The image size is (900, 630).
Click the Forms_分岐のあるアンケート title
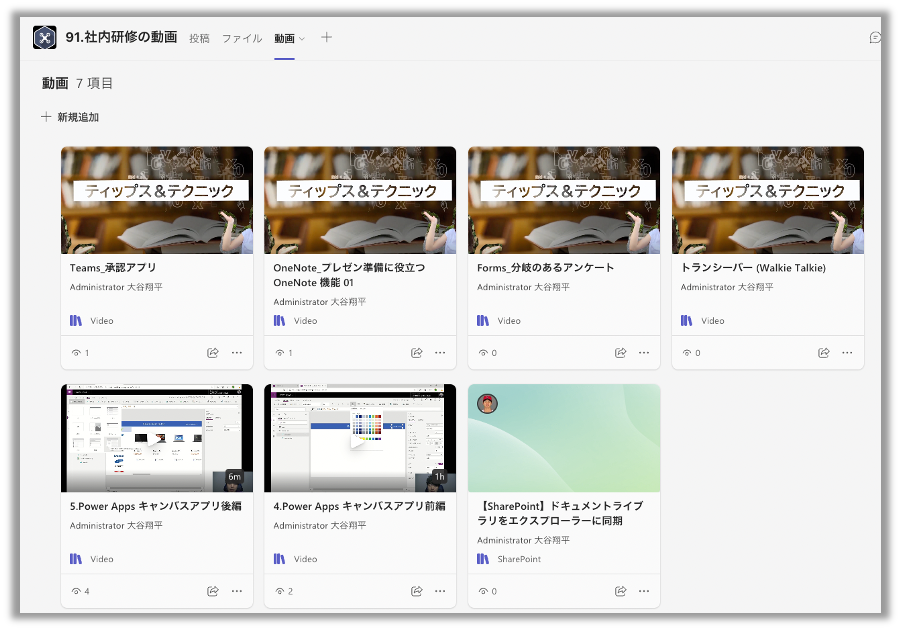tap(545, 268)
